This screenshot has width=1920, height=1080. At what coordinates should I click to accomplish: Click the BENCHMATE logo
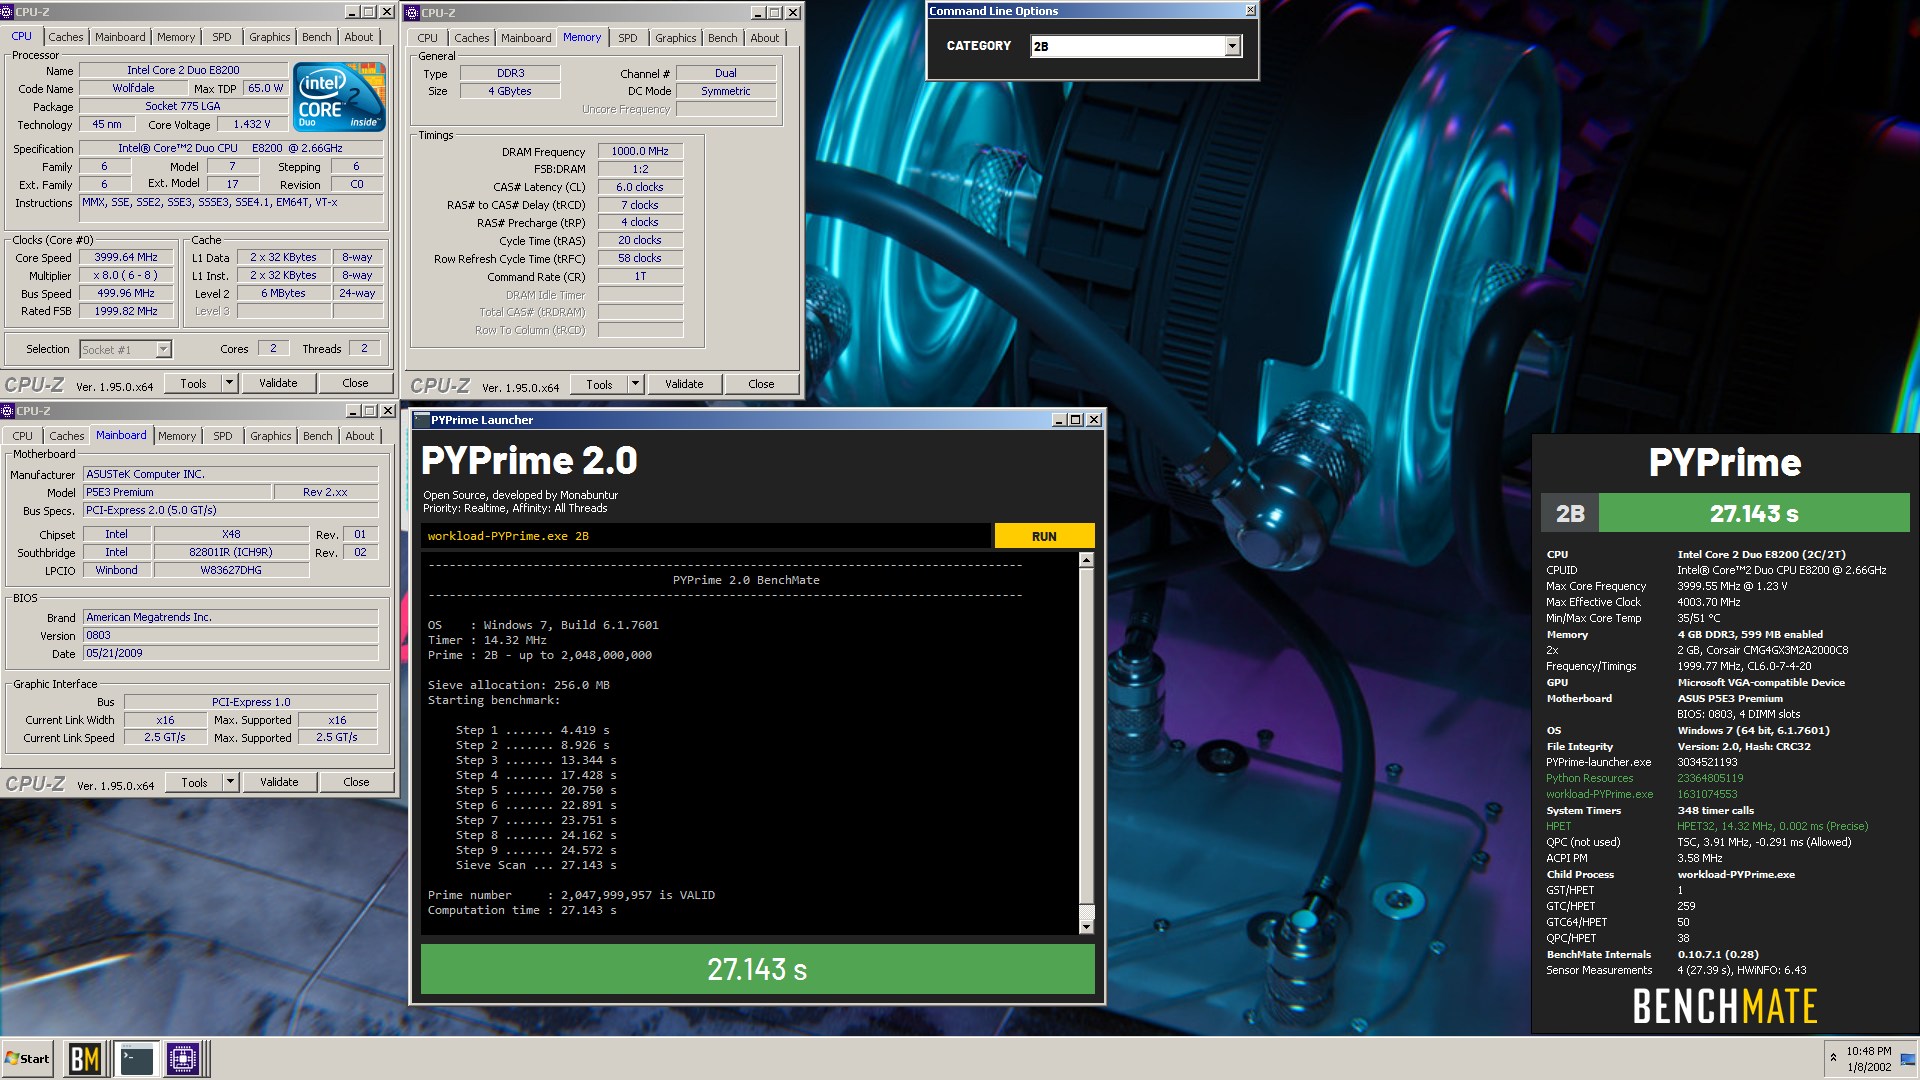point(1725,1006)
